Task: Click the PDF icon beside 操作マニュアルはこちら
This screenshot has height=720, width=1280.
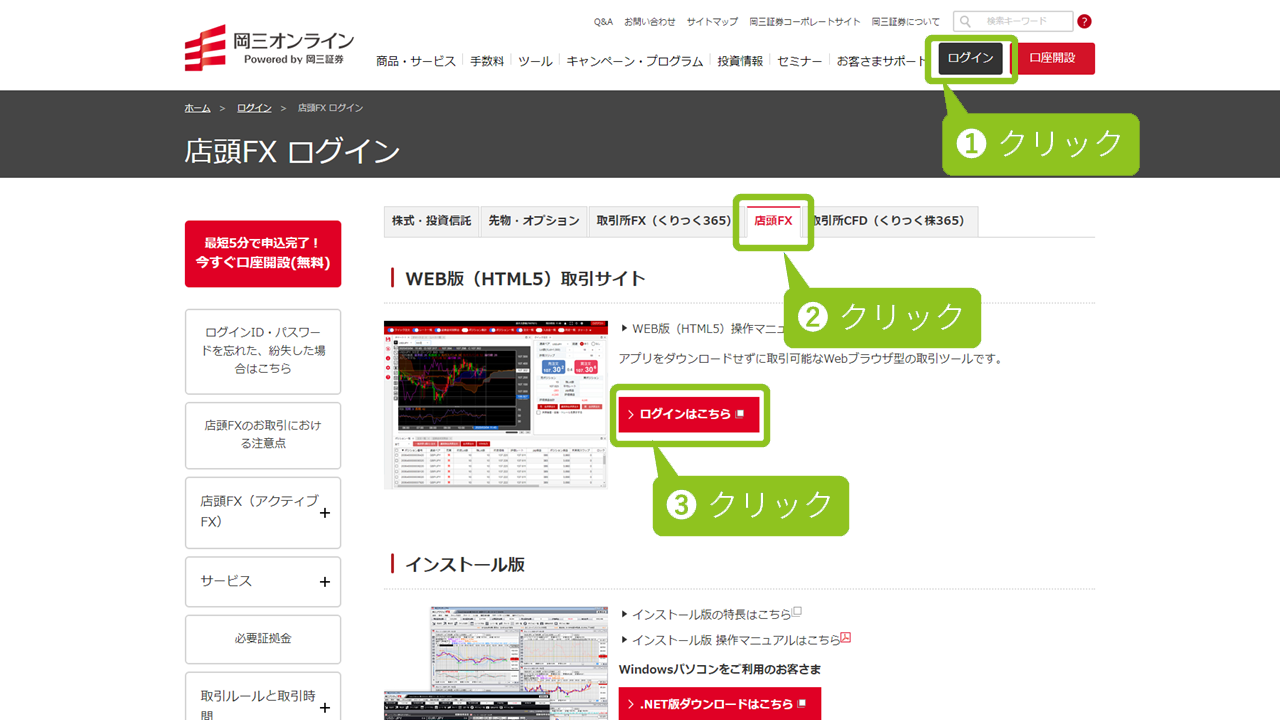Action: point(846,638)
